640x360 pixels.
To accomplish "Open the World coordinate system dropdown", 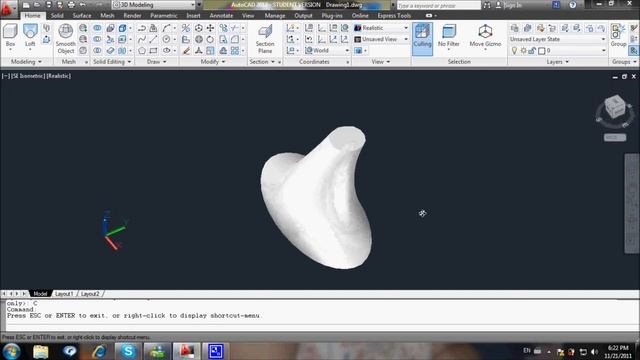I will click(327, 51).
